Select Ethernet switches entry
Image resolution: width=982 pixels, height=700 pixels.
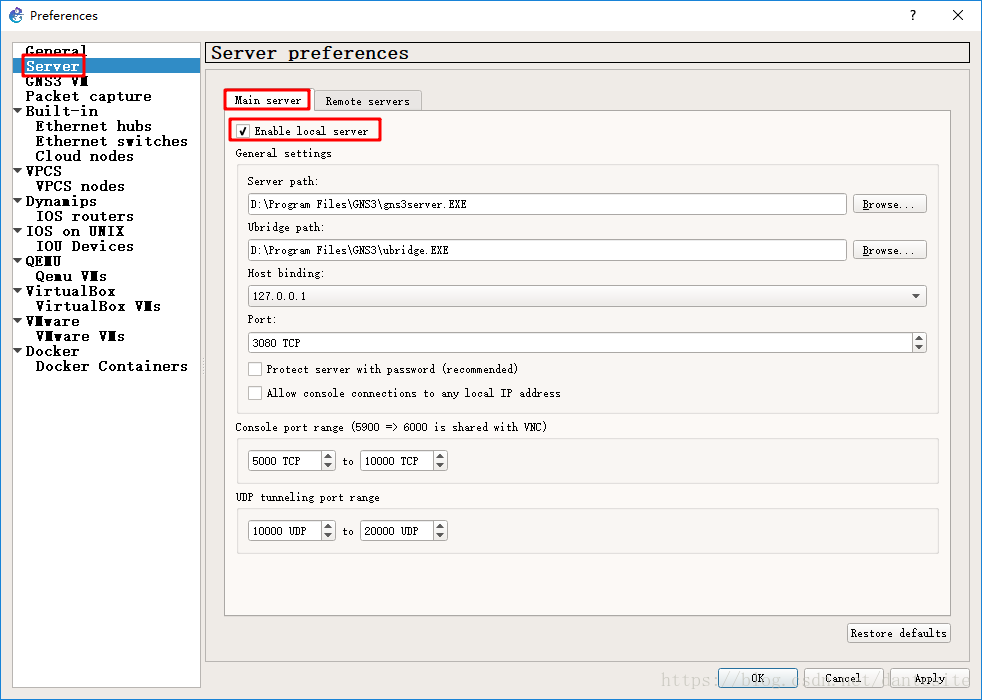(x=111, y=141)
